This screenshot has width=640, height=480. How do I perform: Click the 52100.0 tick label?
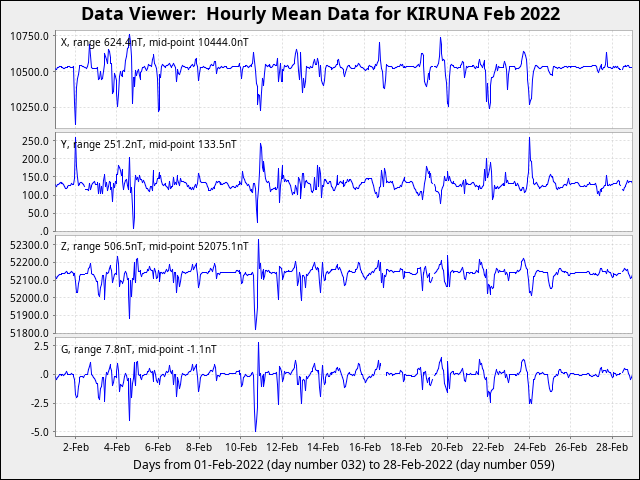pos(29,280)
